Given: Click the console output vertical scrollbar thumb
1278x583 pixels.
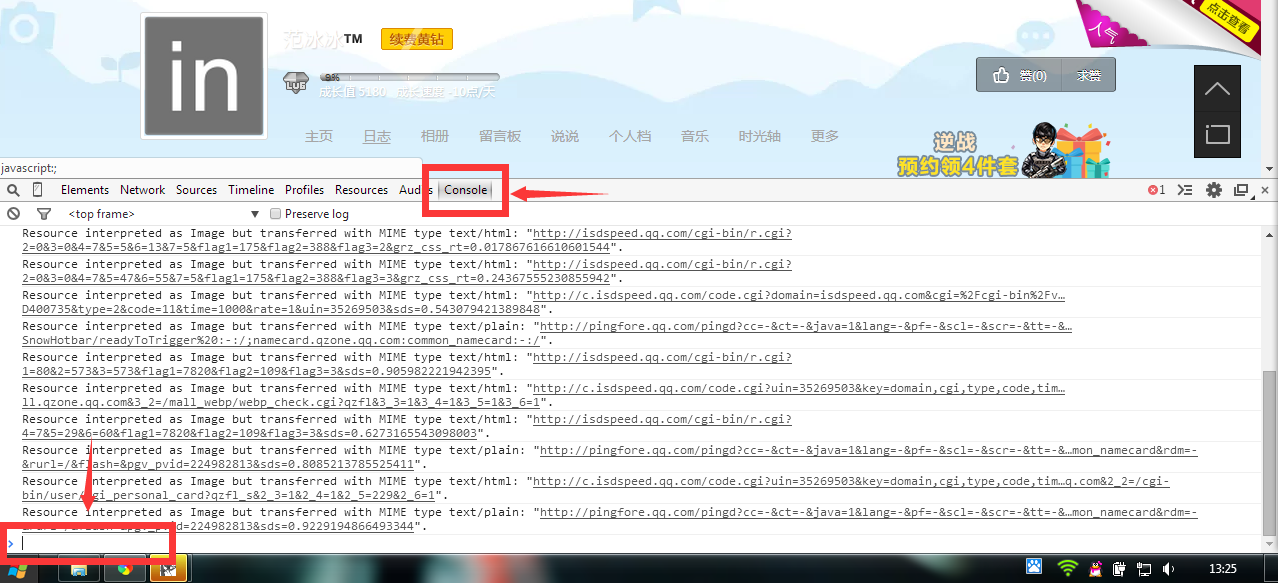Looking at the screenshot, I should (x=1269, y=453).
